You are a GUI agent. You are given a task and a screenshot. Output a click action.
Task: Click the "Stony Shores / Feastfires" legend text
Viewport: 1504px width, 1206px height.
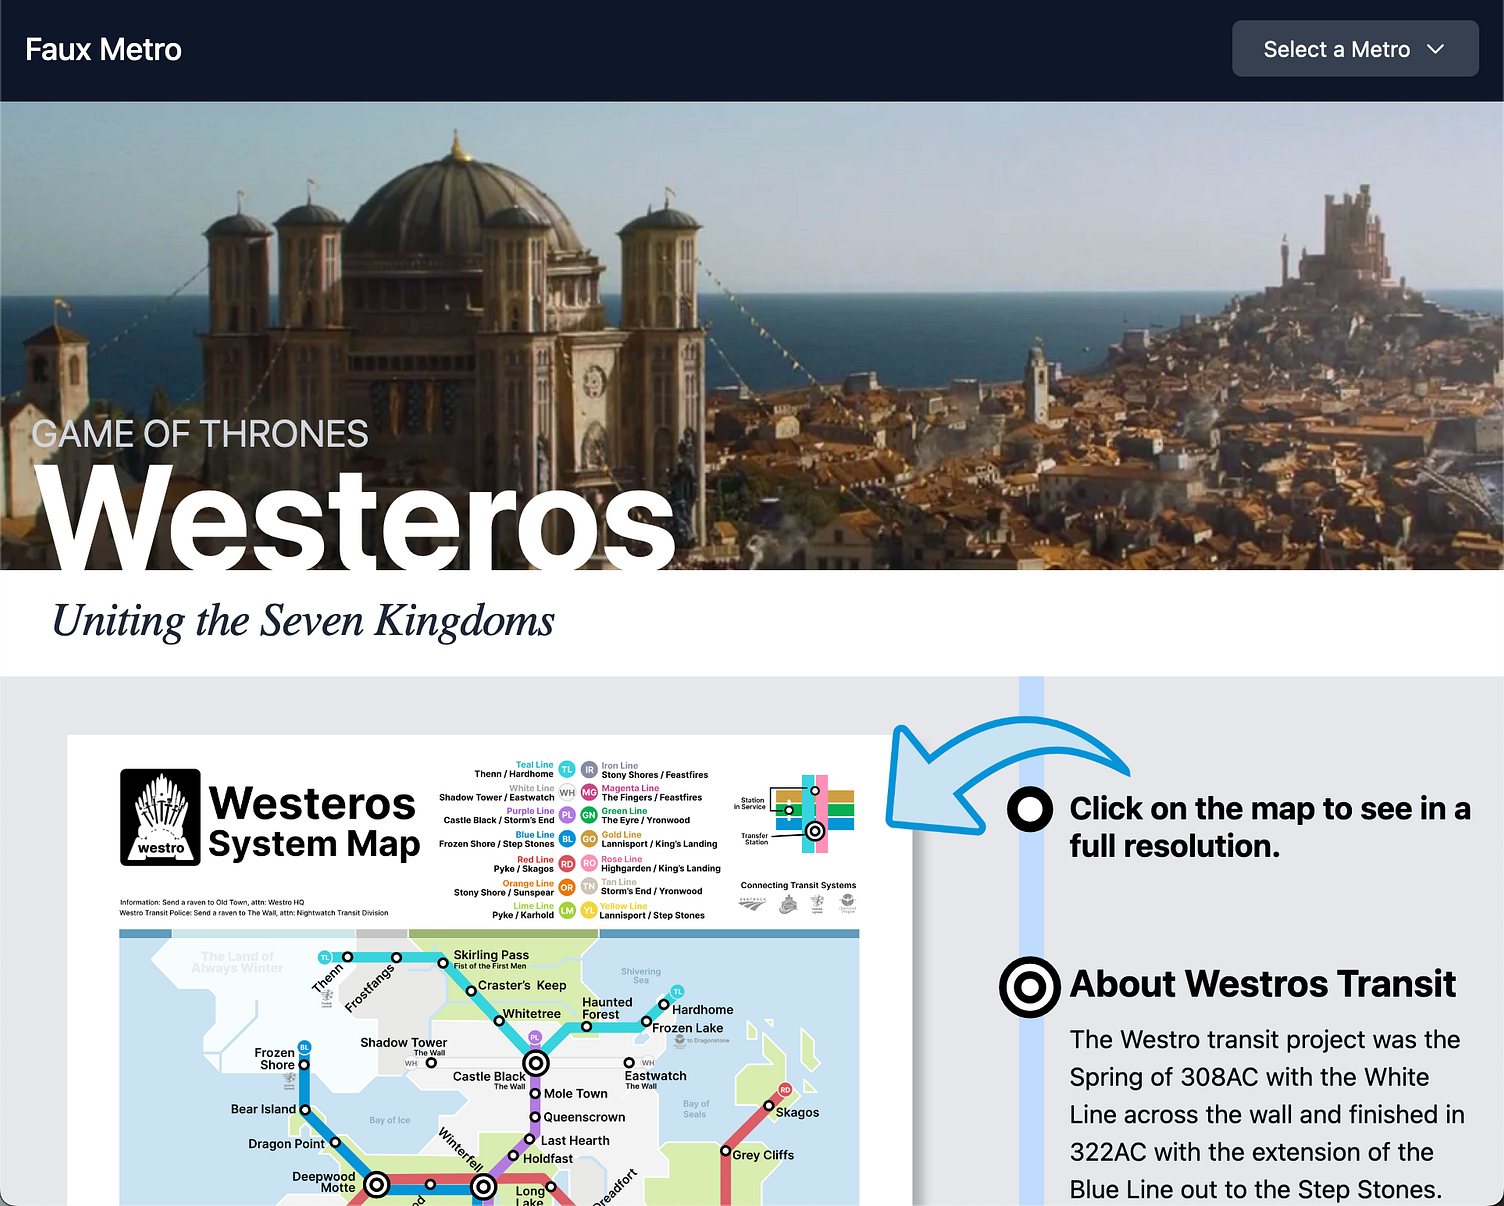tap(654, 775)
